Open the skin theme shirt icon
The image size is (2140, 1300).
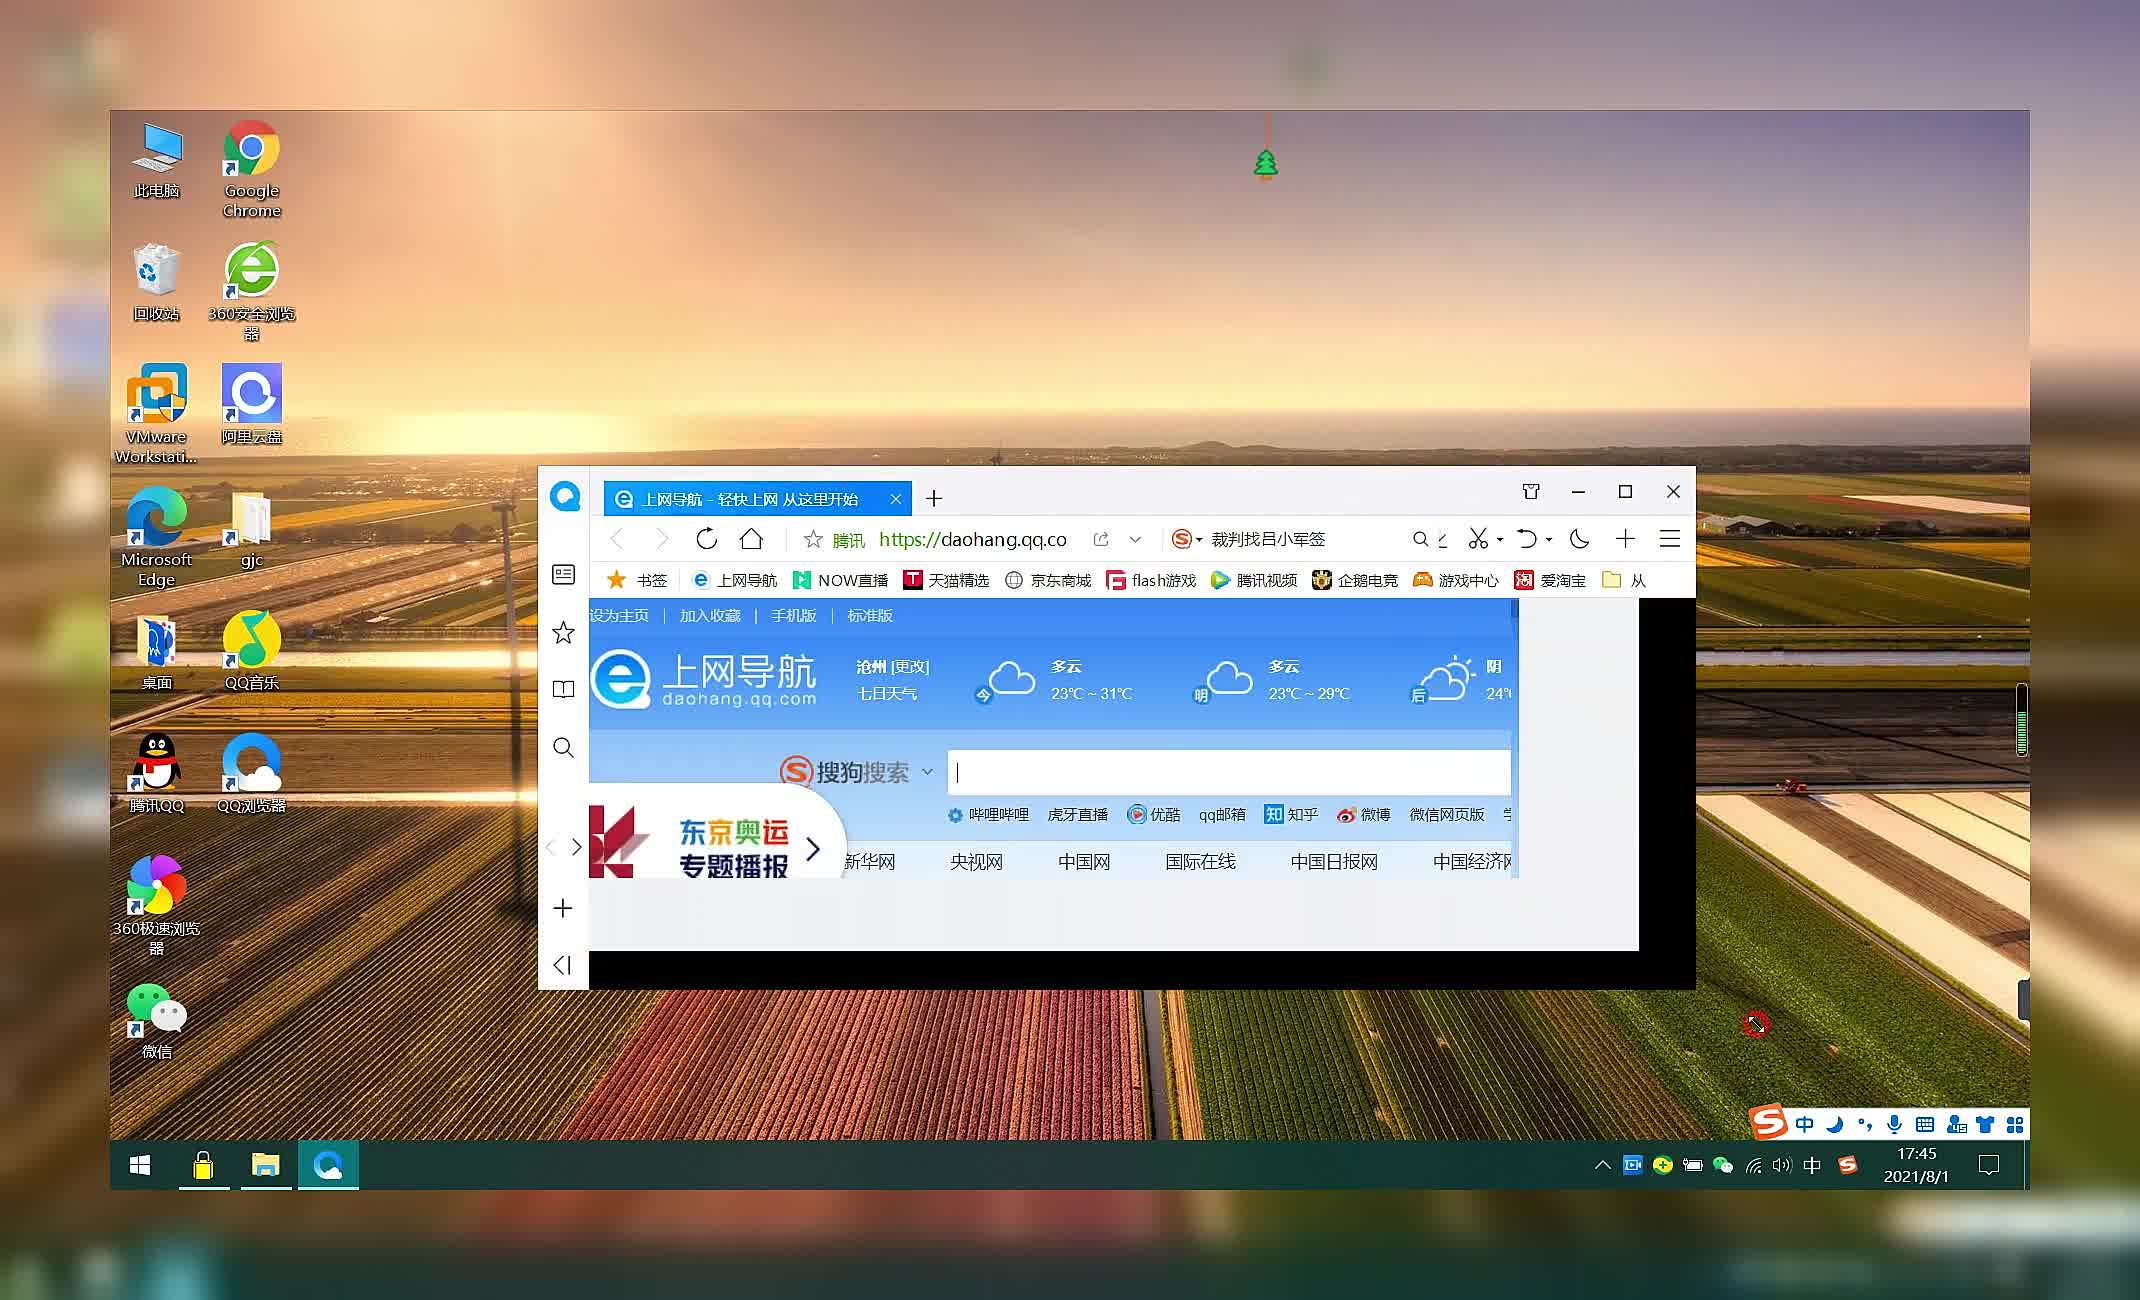[x=1530, y=491]
